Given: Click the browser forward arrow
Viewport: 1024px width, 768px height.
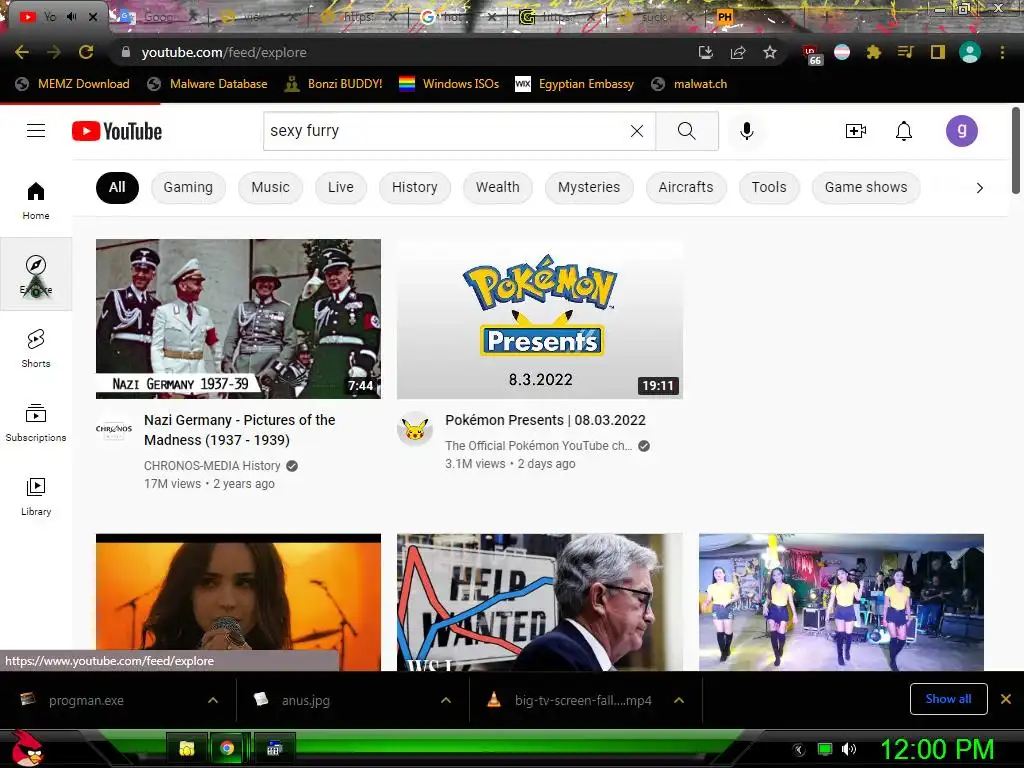Looking at the screenshot, I should [x=54, y=52].
